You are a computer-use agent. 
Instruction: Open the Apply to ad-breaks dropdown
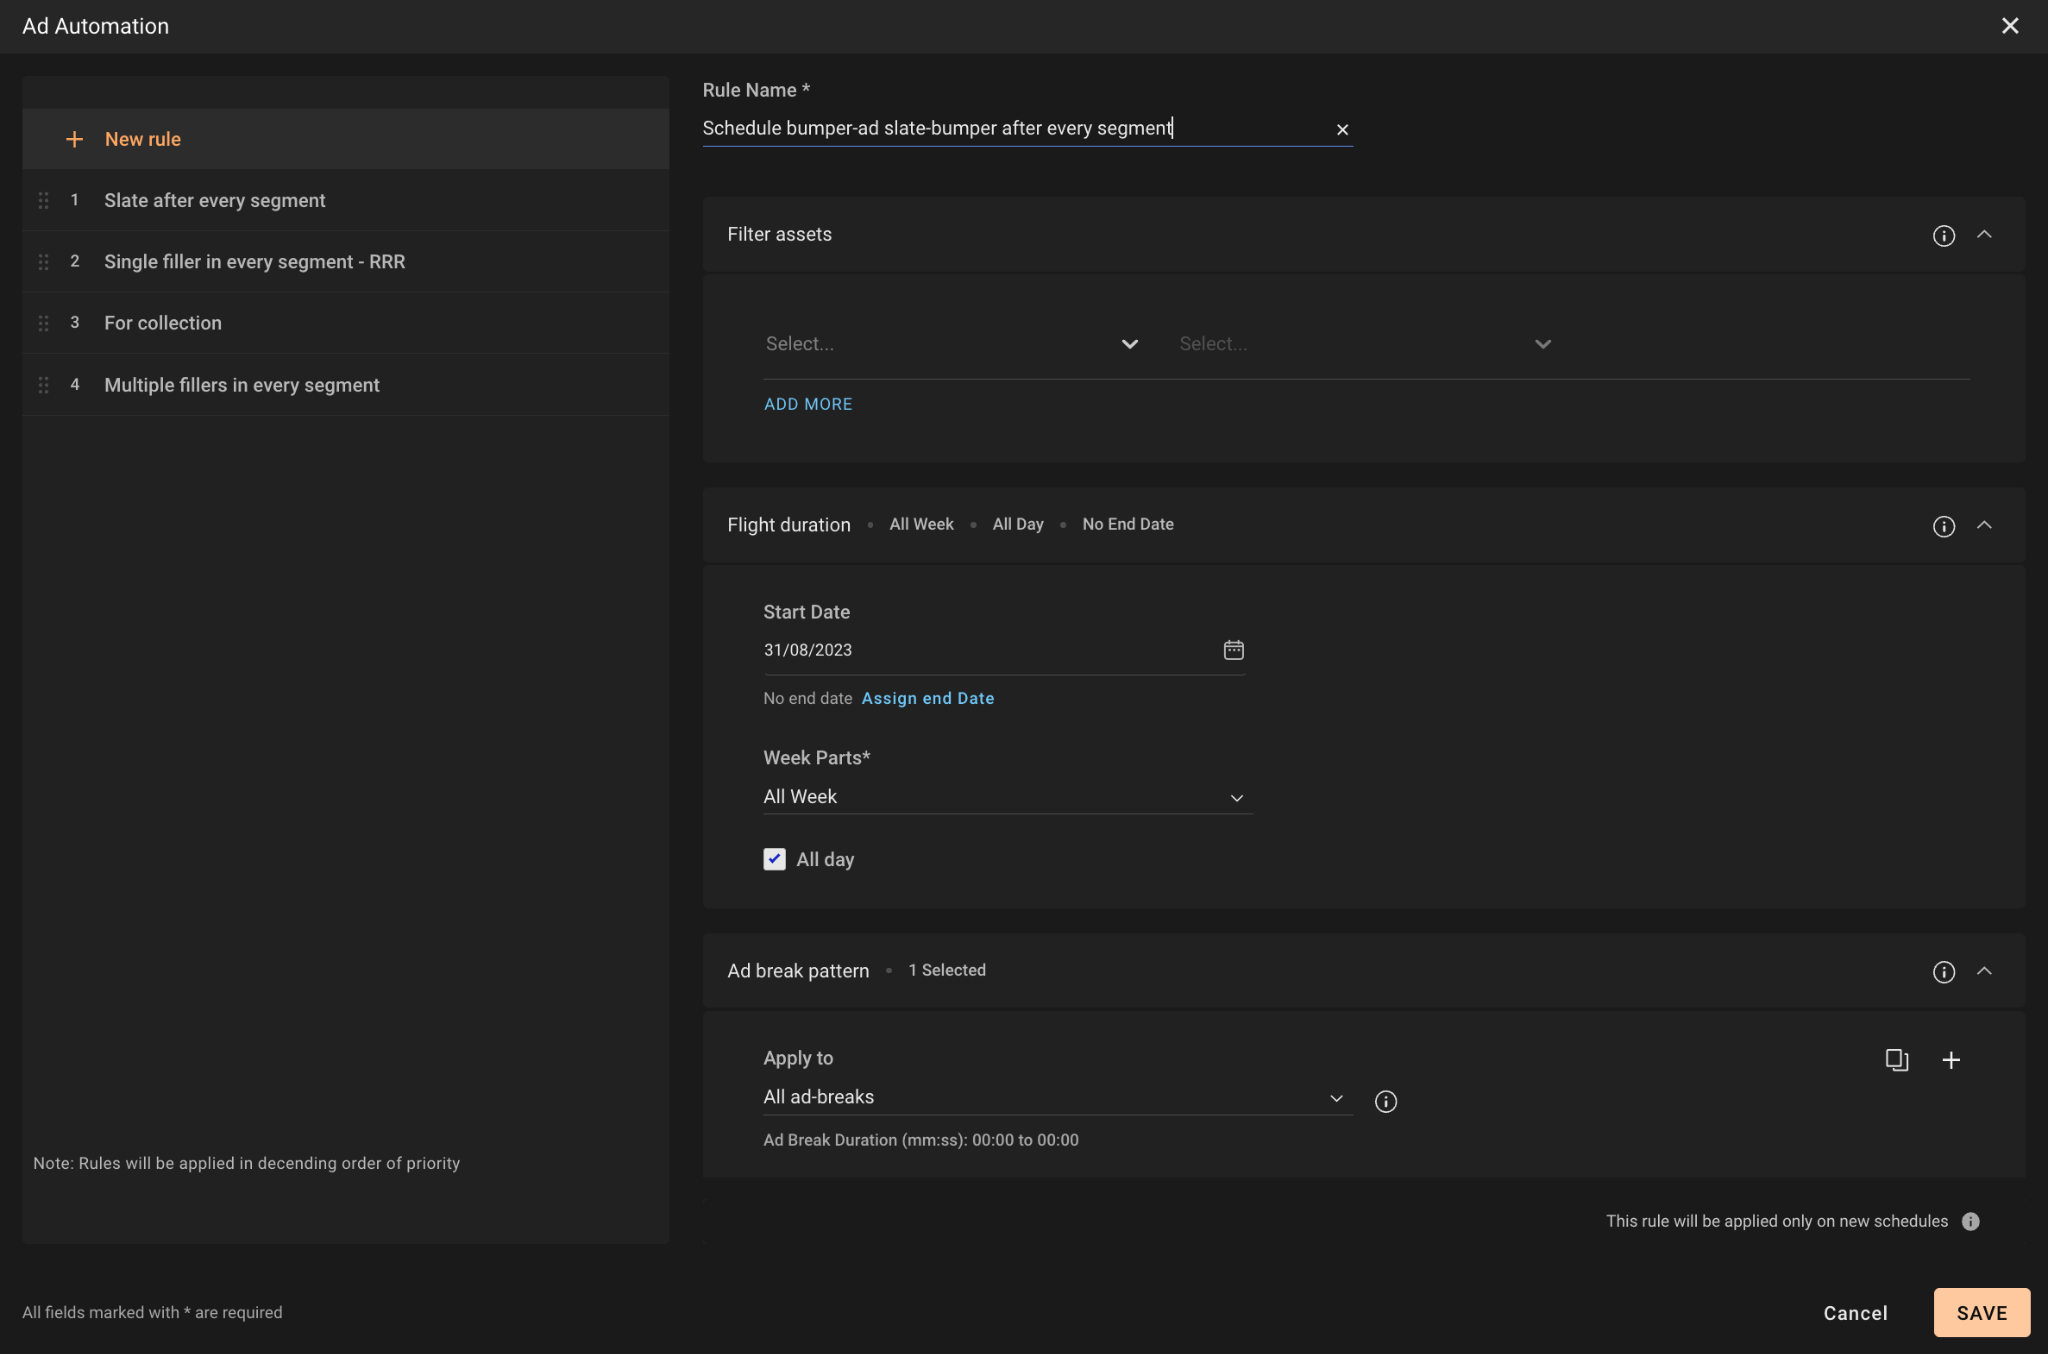1055,1097
